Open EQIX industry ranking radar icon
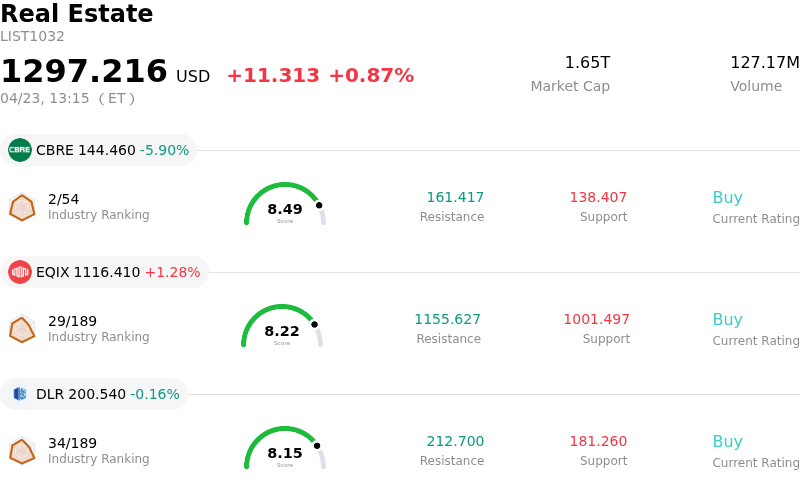Viewport: 800px width, 488px height. (22, 328)
